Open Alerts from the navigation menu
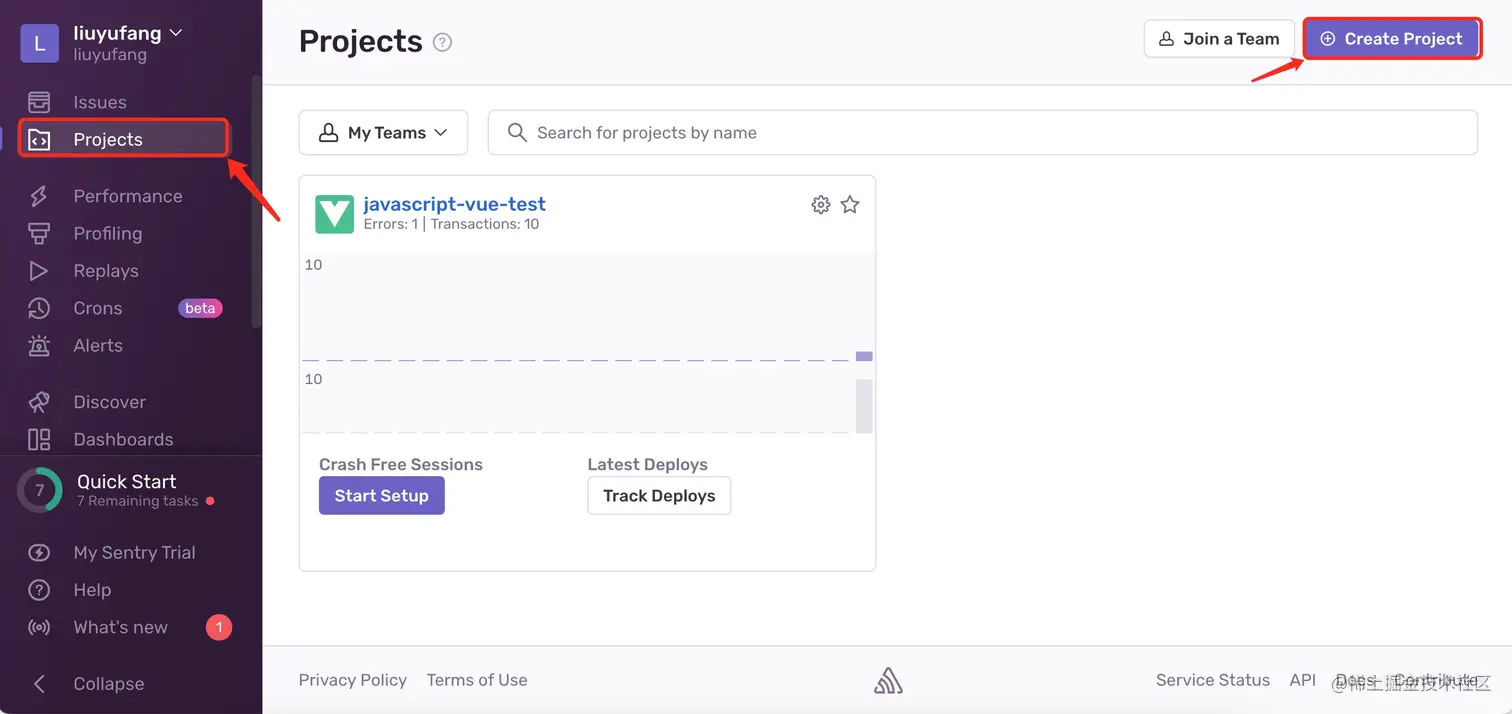 pos(98,345)
